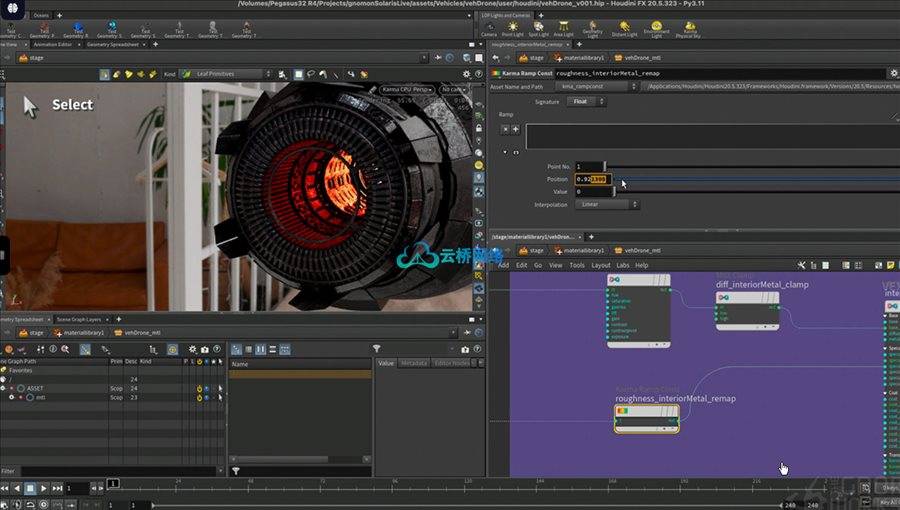Screen dimensions: 900x510
Task: Add an Environment Light from the shelf
Action: click(656, 28)
